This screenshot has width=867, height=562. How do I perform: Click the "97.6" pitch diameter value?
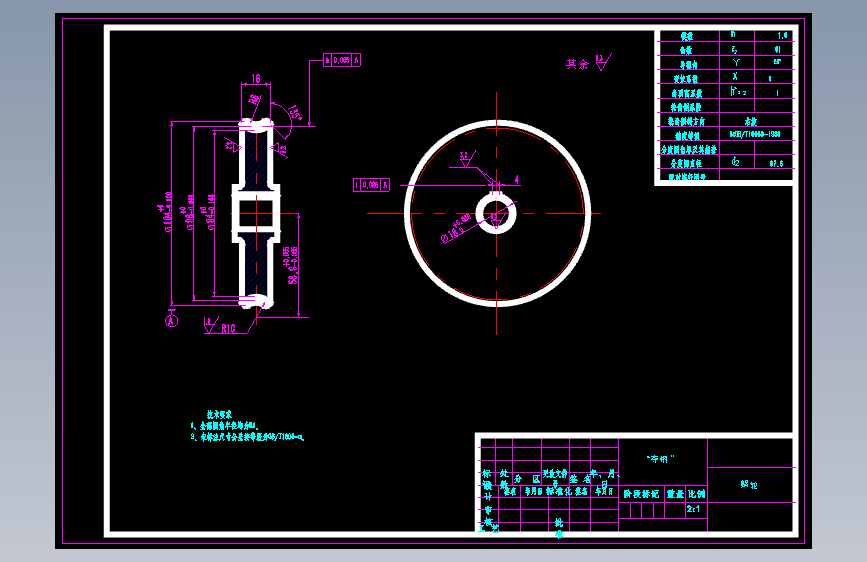776,164
